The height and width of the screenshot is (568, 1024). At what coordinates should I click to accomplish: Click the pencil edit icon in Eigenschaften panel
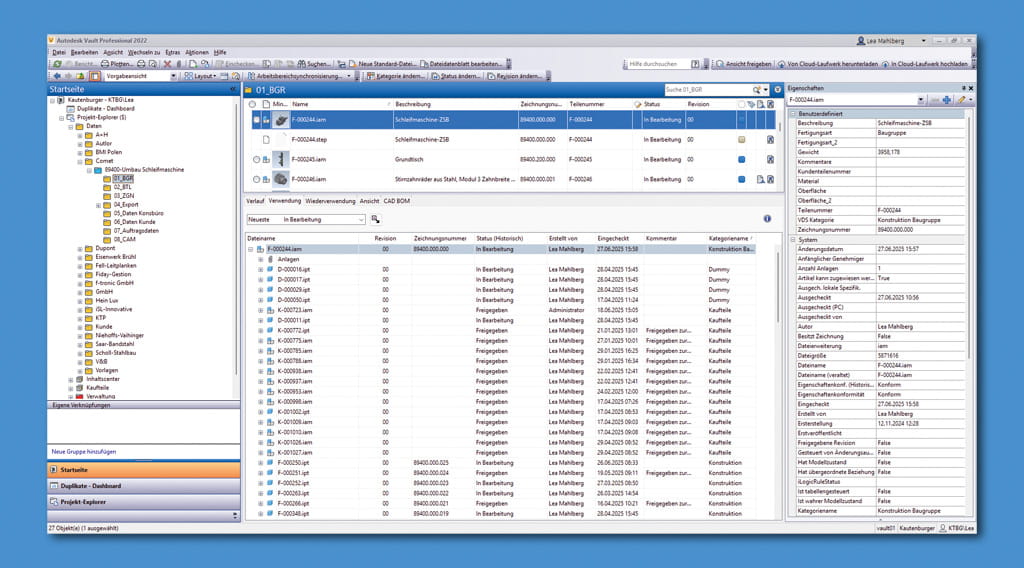coord(960,100)
